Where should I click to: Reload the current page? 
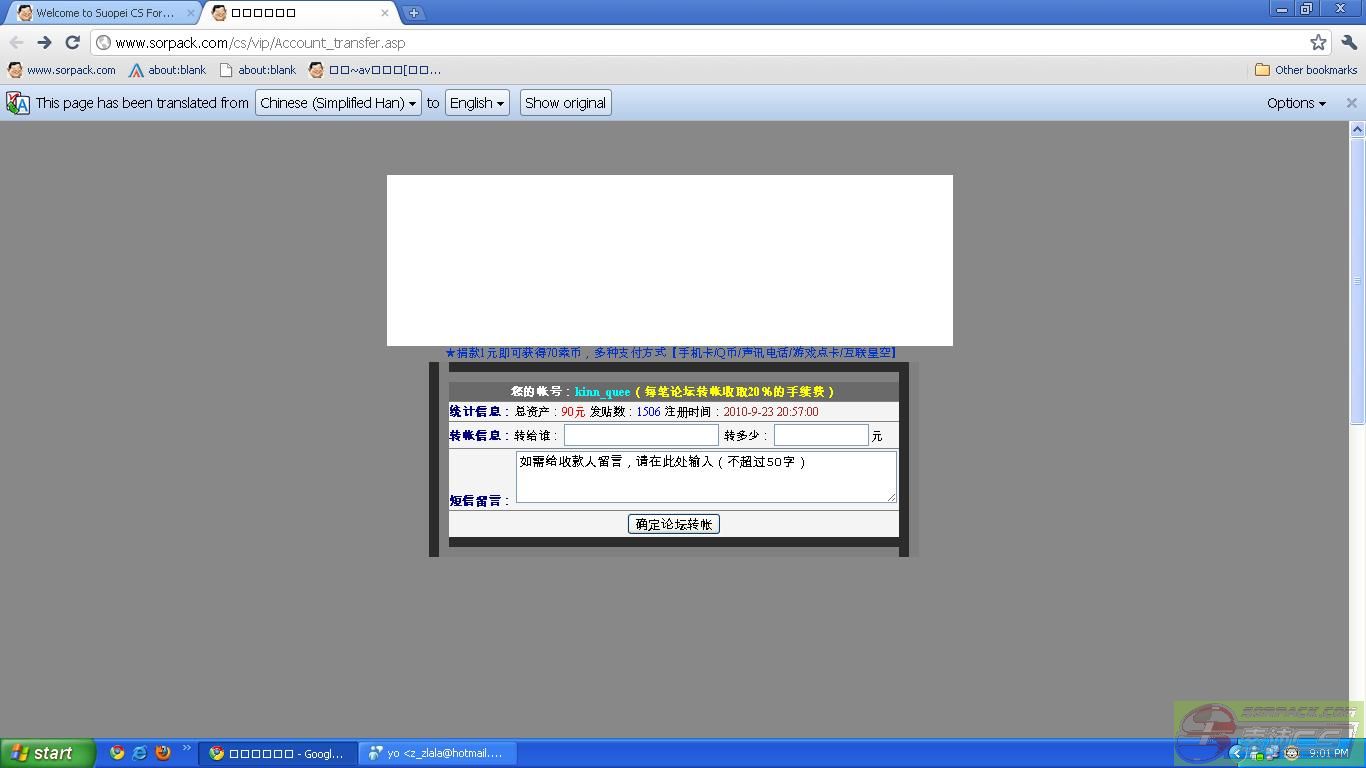tap(72, 42)
